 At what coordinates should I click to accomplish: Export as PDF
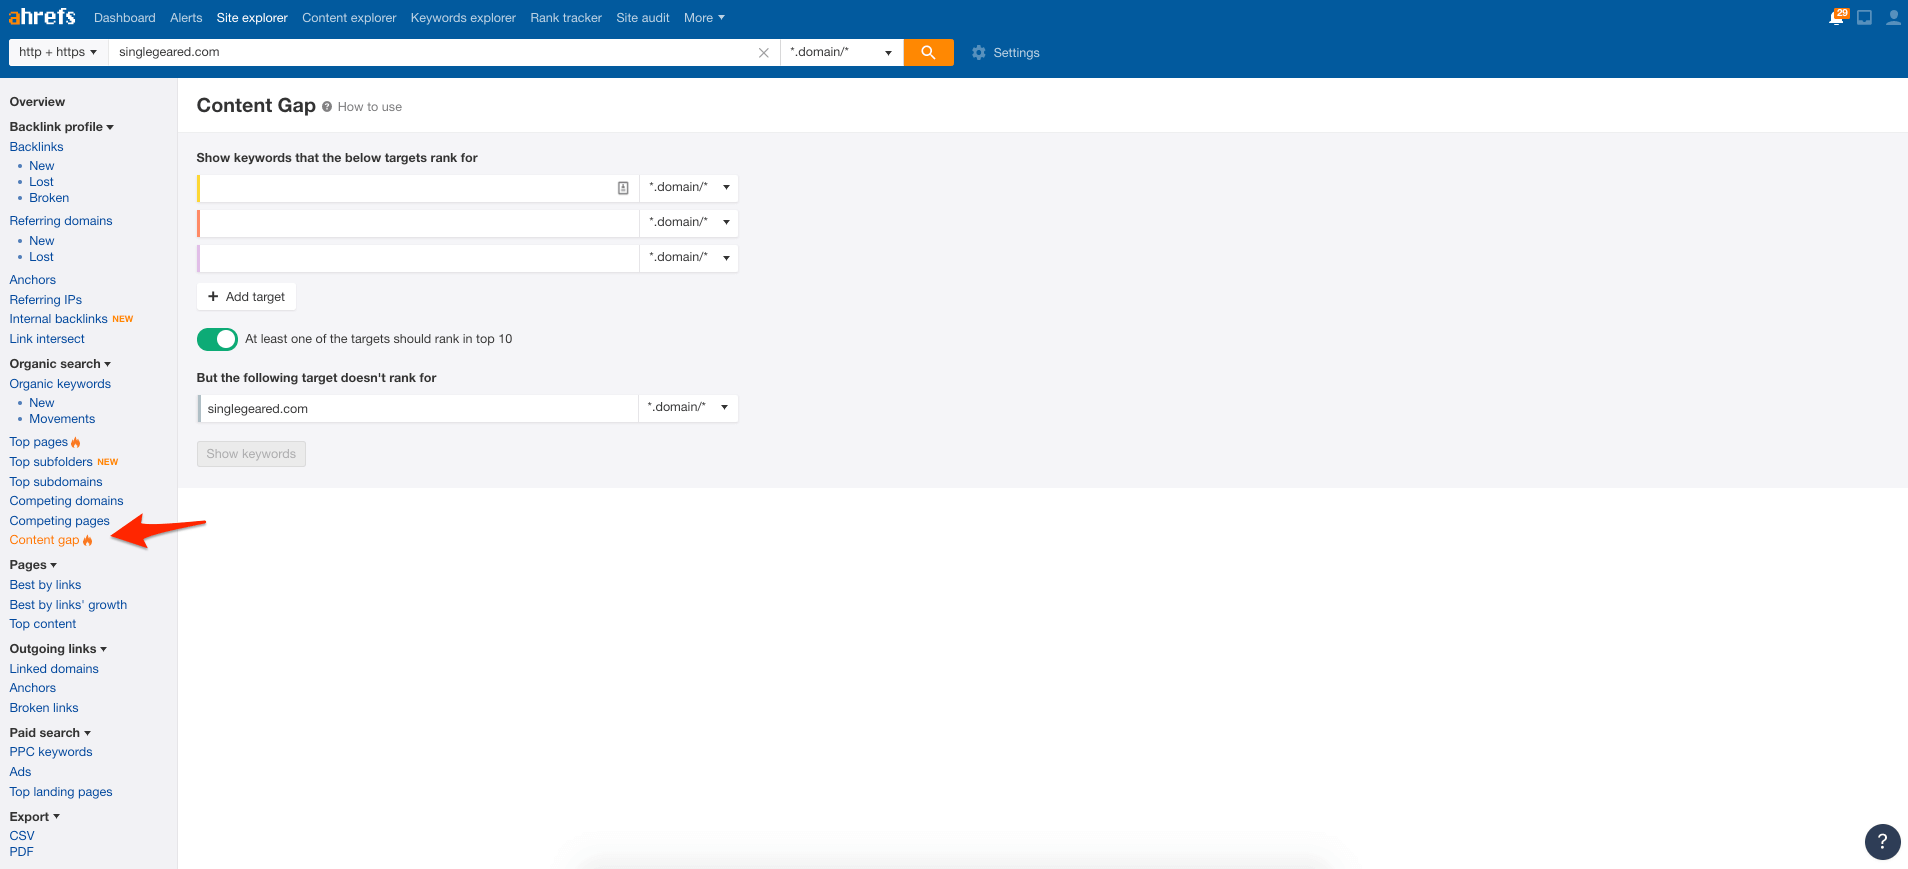(21, 852)
